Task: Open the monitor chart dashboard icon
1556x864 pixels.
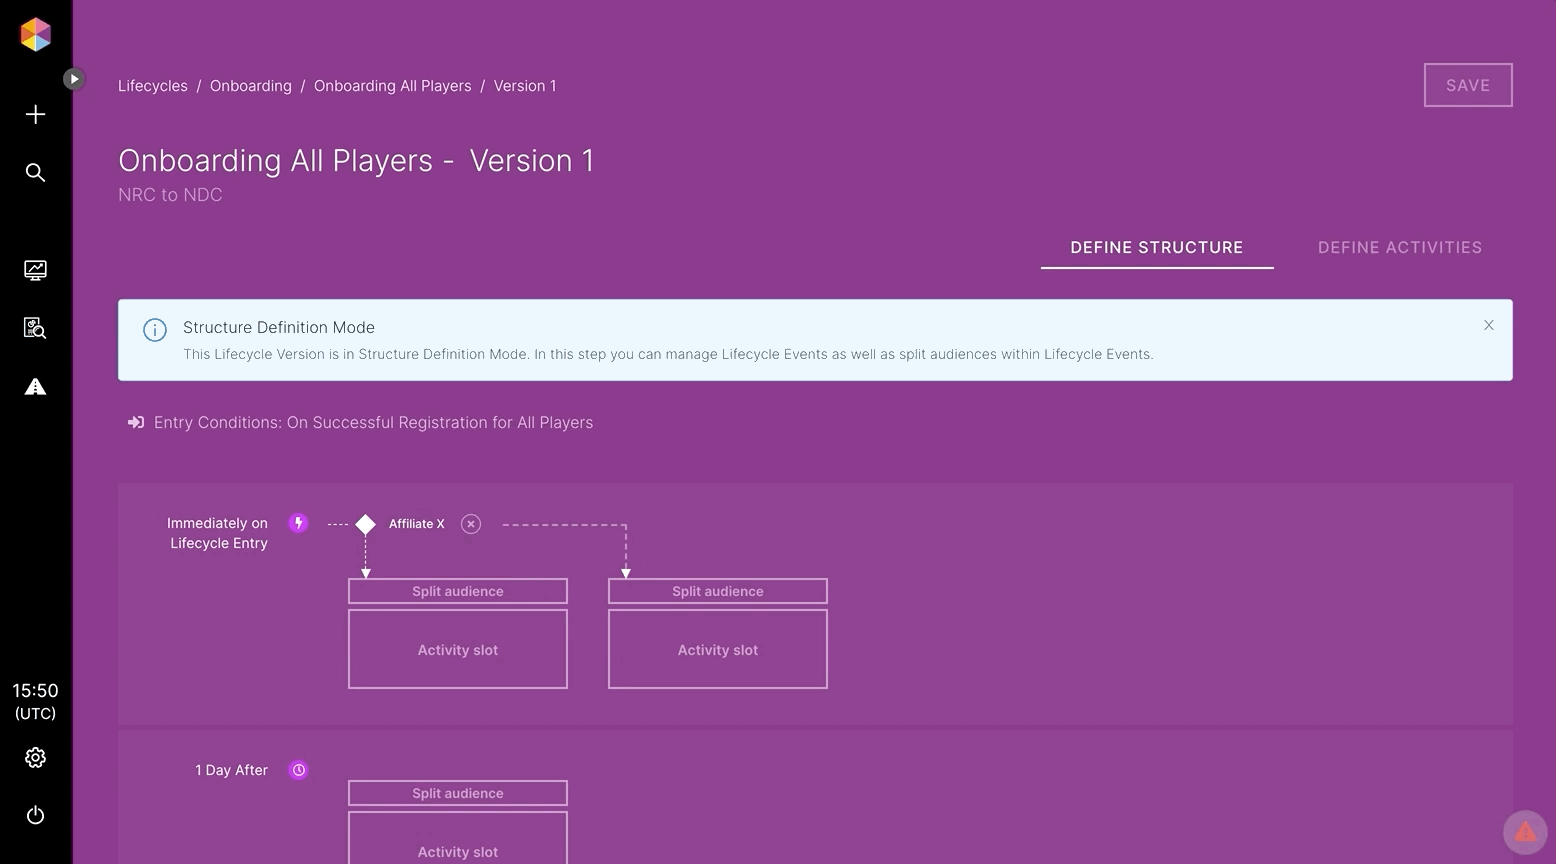Action: 35,270
